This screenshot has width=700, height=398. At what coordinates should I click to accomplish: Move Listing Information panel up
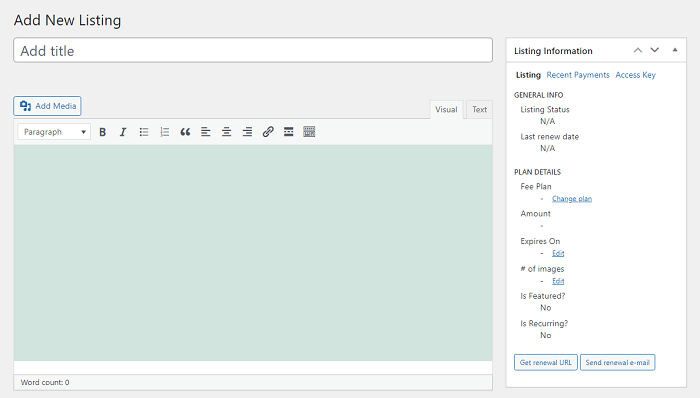click(638, 50)
